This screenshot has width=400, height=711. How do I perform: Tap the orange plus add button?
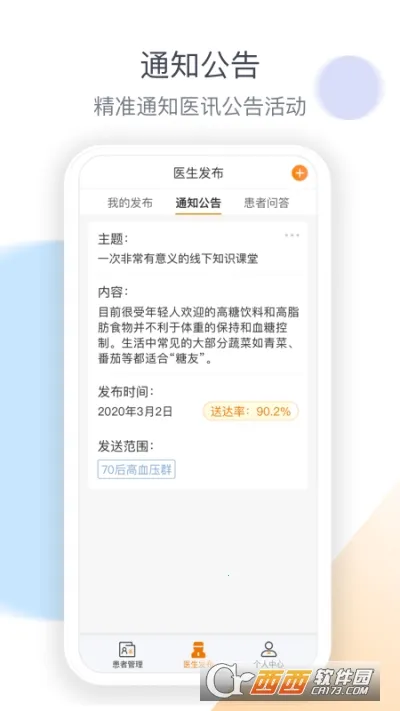pyautogui.click(x=299, y=173)
